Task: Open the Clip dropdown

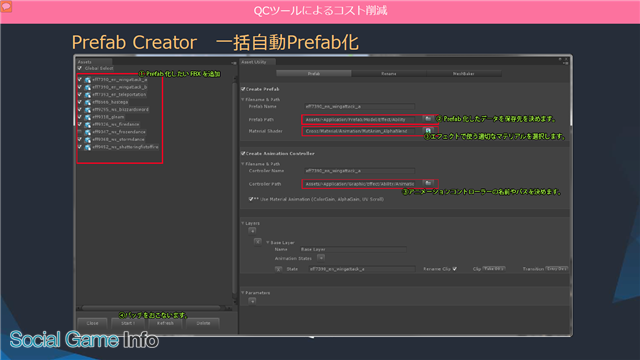Action: coord(494,269)
